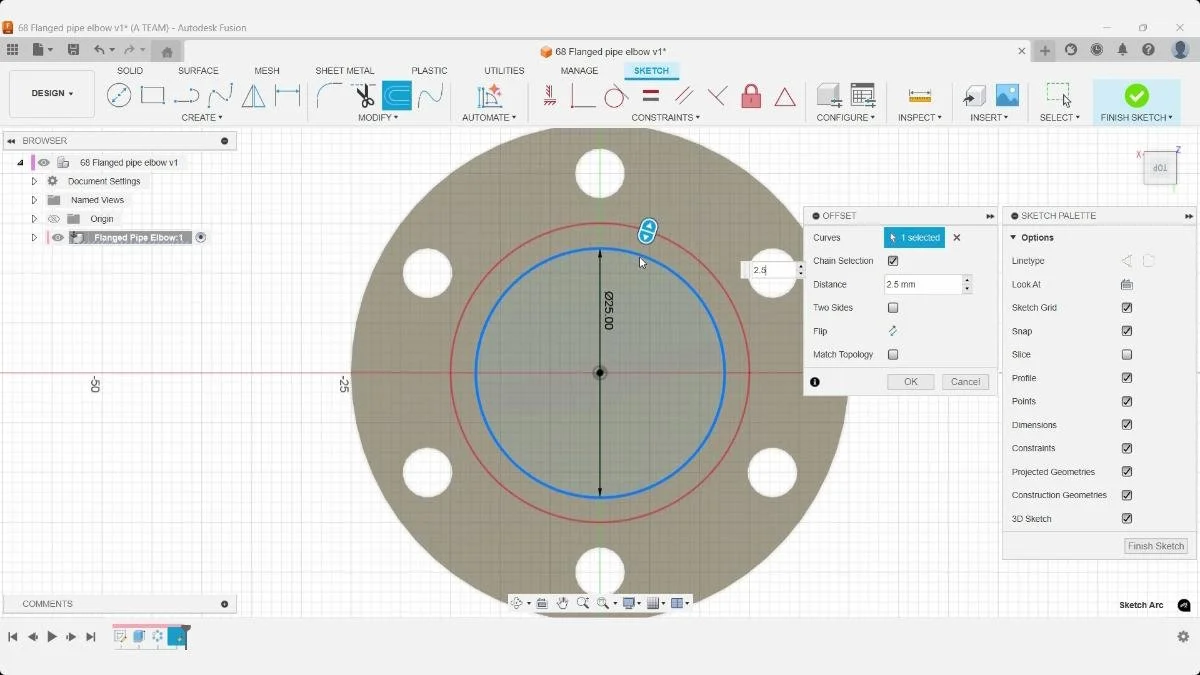This screenshot has width=1200, height=675.
Task: Switch to the MANAGE tab
Action: click(579, 71)
